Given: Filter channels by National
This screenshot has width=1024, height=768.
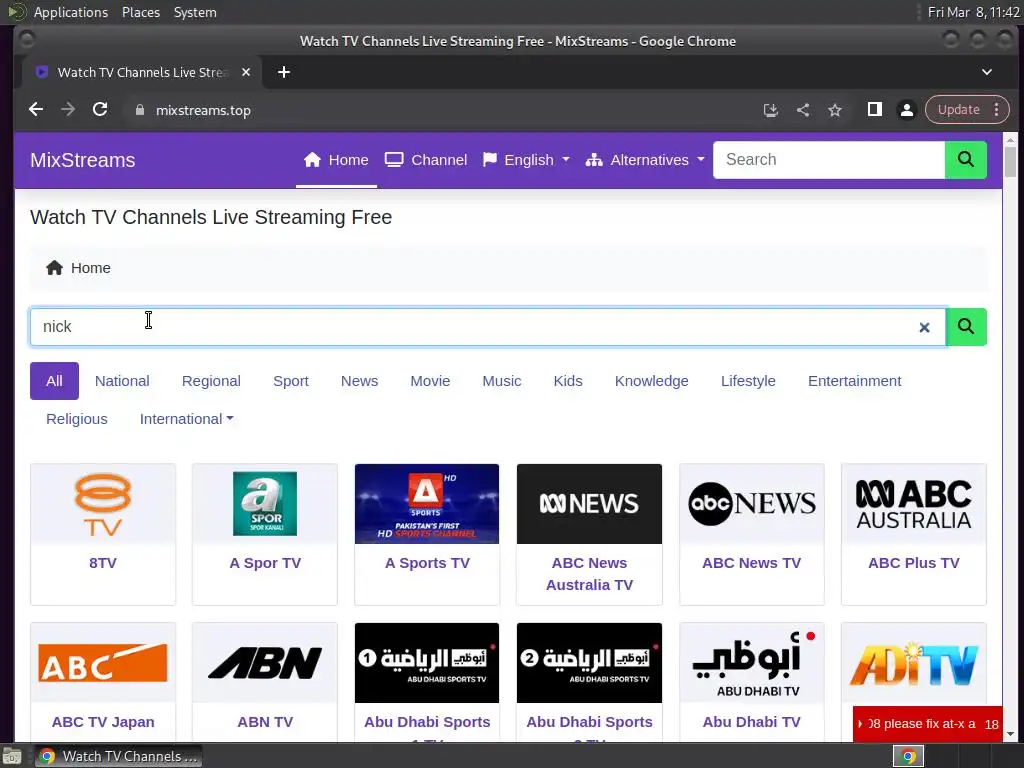Looking at the screenshot, I should pos(122,381).
